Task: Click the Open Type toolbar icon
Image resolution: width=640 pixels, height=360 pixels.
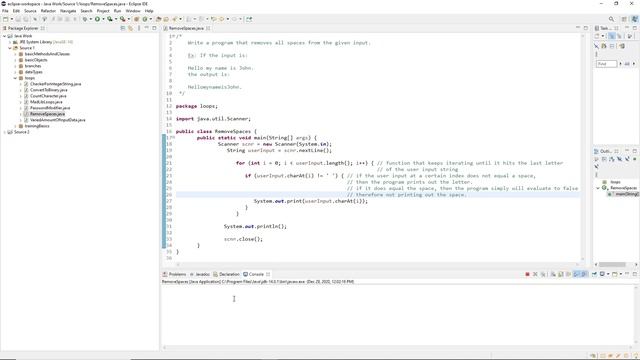Action: click(158, 19)
